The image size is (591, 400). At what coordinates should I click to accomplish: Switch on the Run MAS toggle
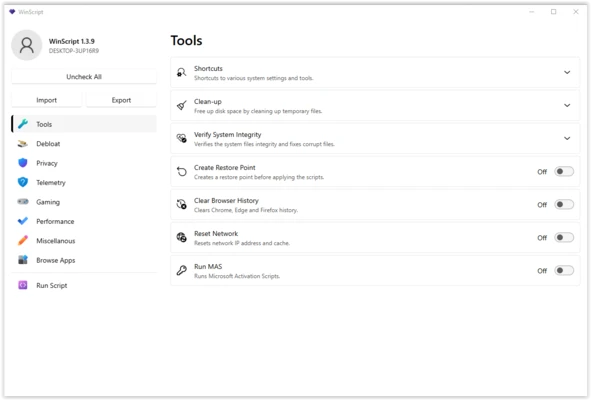(564, 270)
